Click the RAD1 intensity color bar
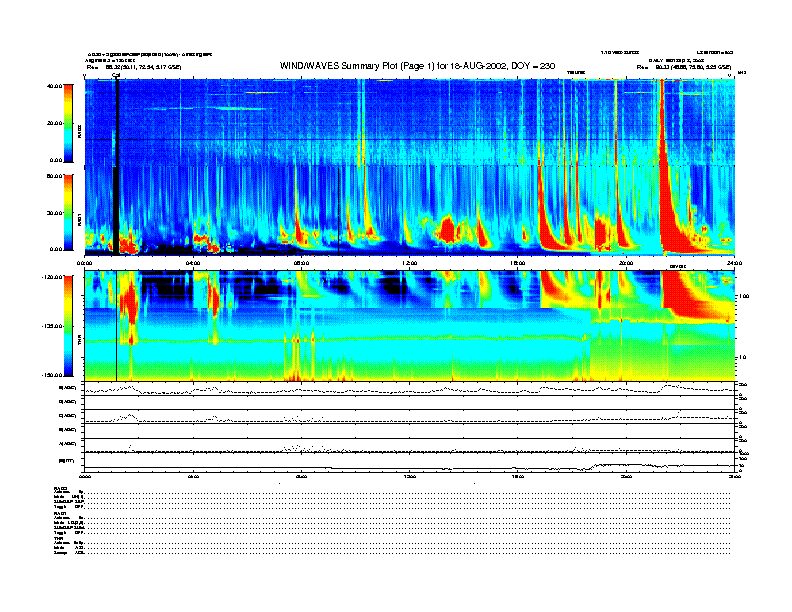Screen dimensions: 792x612 [x=68, y=212]
